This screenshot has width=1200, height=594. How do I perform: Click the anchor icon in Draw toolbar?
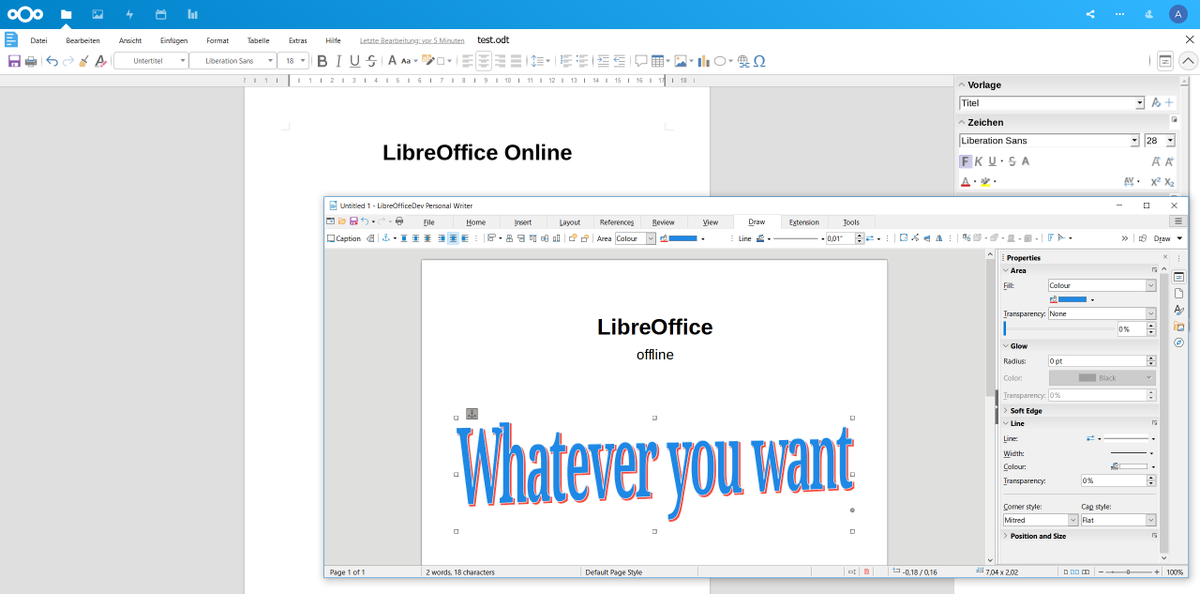[x=384, y=238]
